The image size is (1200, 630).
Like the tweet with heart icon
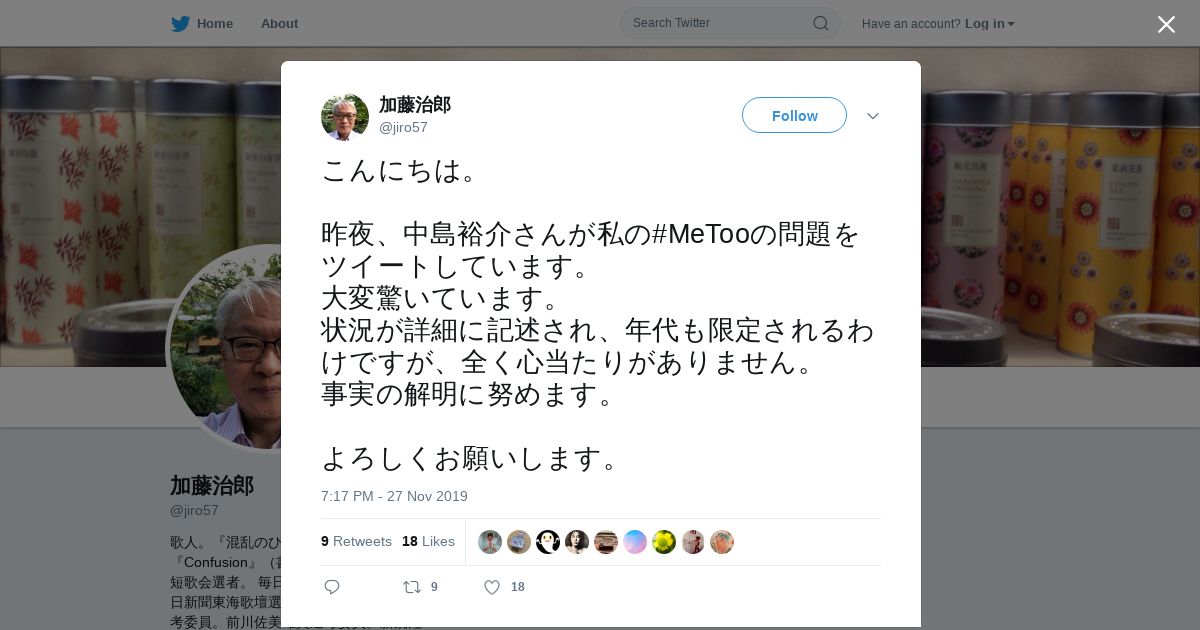[492, 587]
